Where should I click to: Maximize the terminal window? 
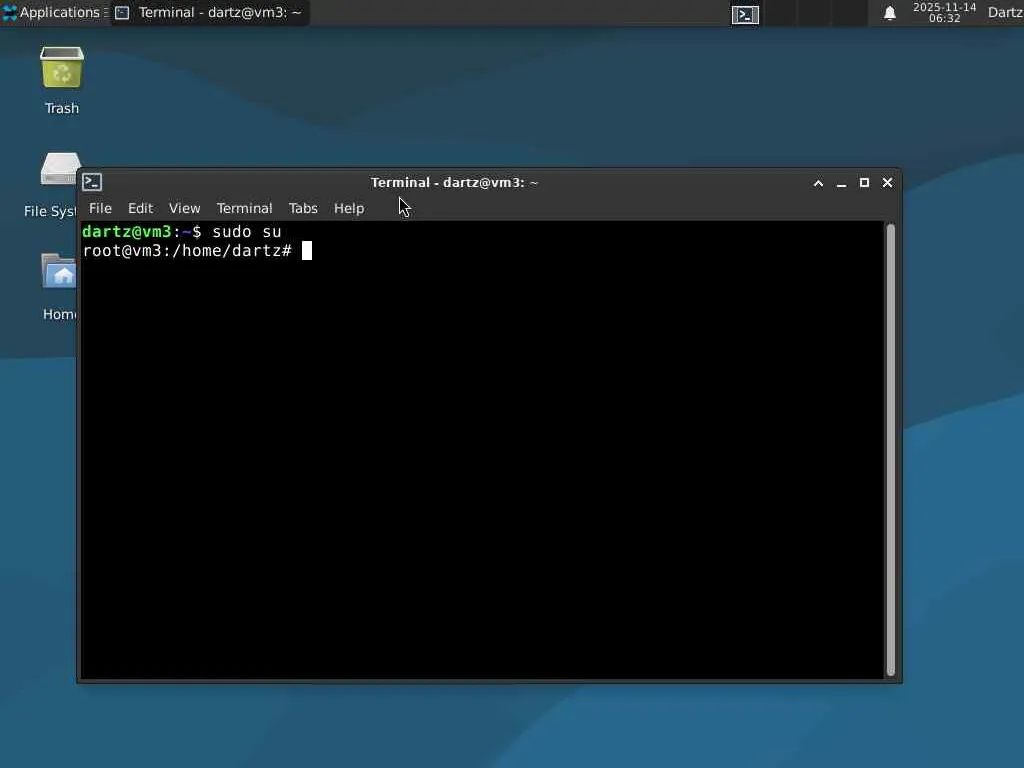[864, 183]
